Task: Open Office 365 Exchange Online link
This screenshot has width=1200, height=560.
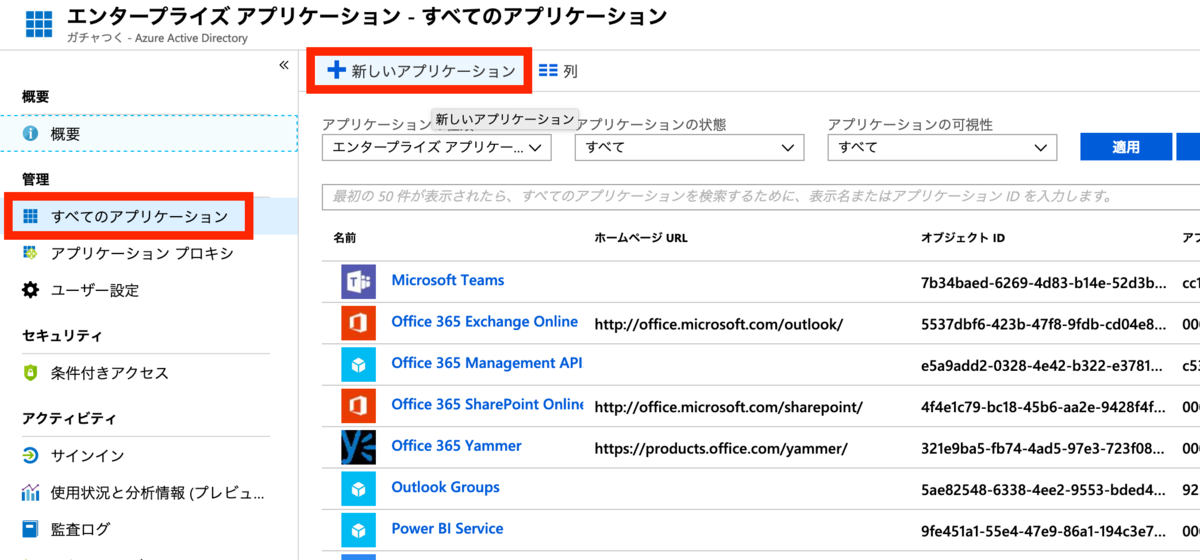Action: (x=485, y=322)
